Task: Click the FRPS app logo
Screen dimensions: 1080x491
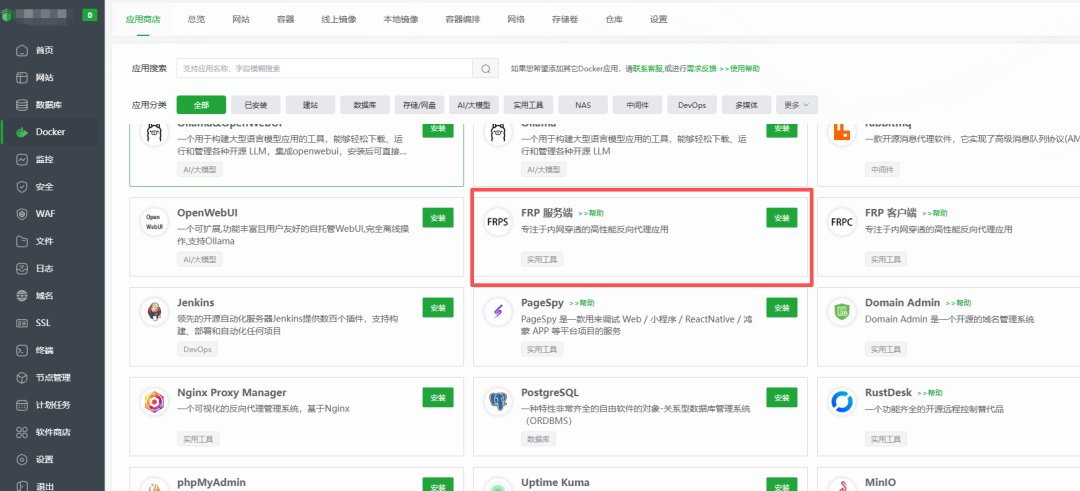Action: point(497,221)
